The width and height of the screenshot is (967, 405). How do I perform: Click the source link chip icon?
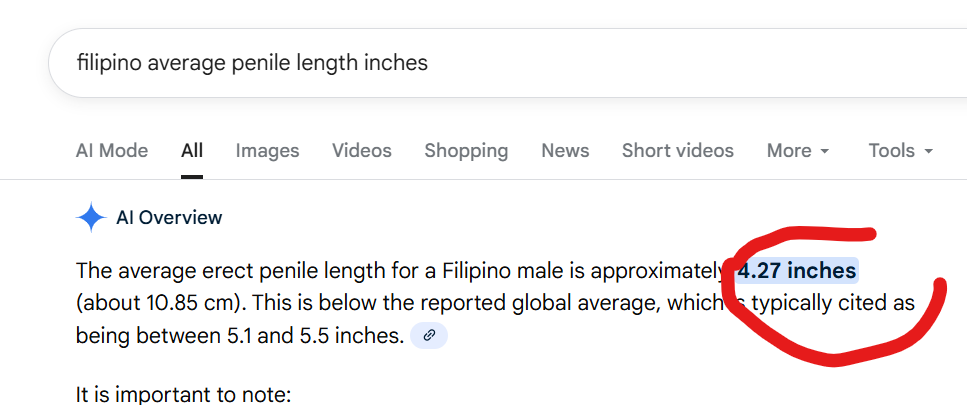click(429, 336)
